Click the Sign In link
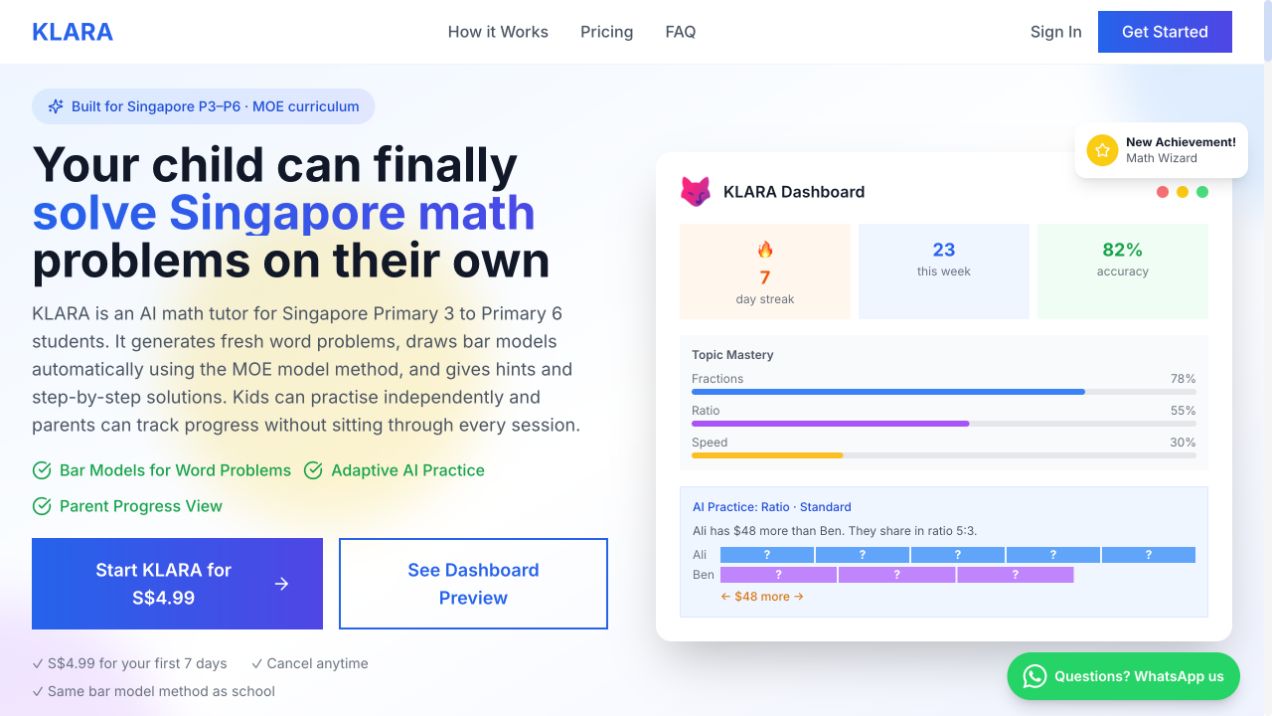 tap(1056, 32)
